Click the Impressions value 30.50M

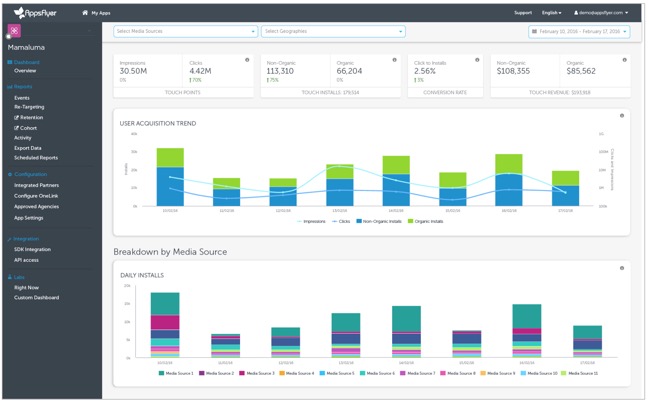[133, 71]
